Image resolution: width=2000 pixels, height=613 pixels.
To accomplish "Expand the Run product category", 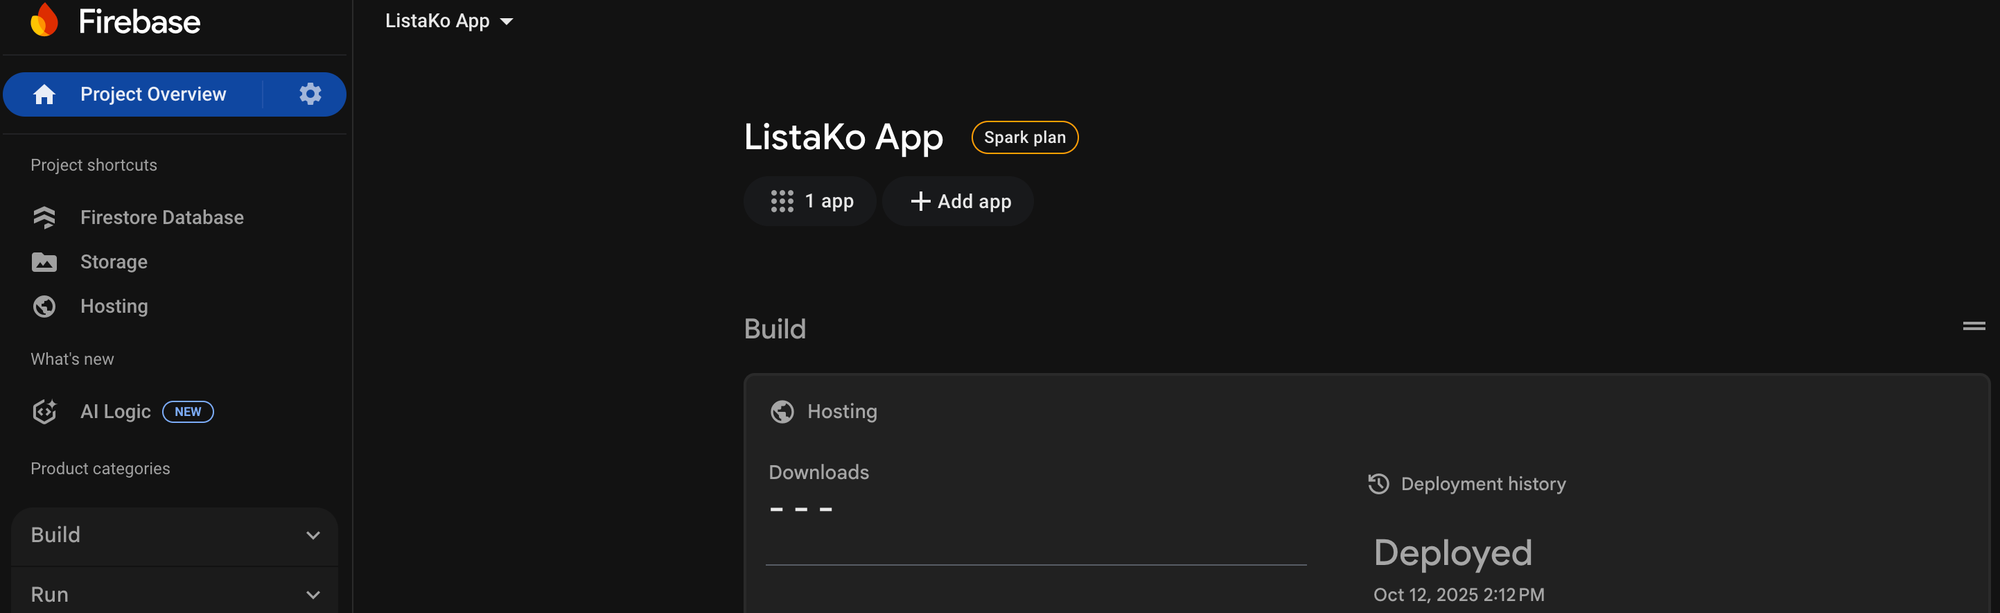I will click(174, 594).
